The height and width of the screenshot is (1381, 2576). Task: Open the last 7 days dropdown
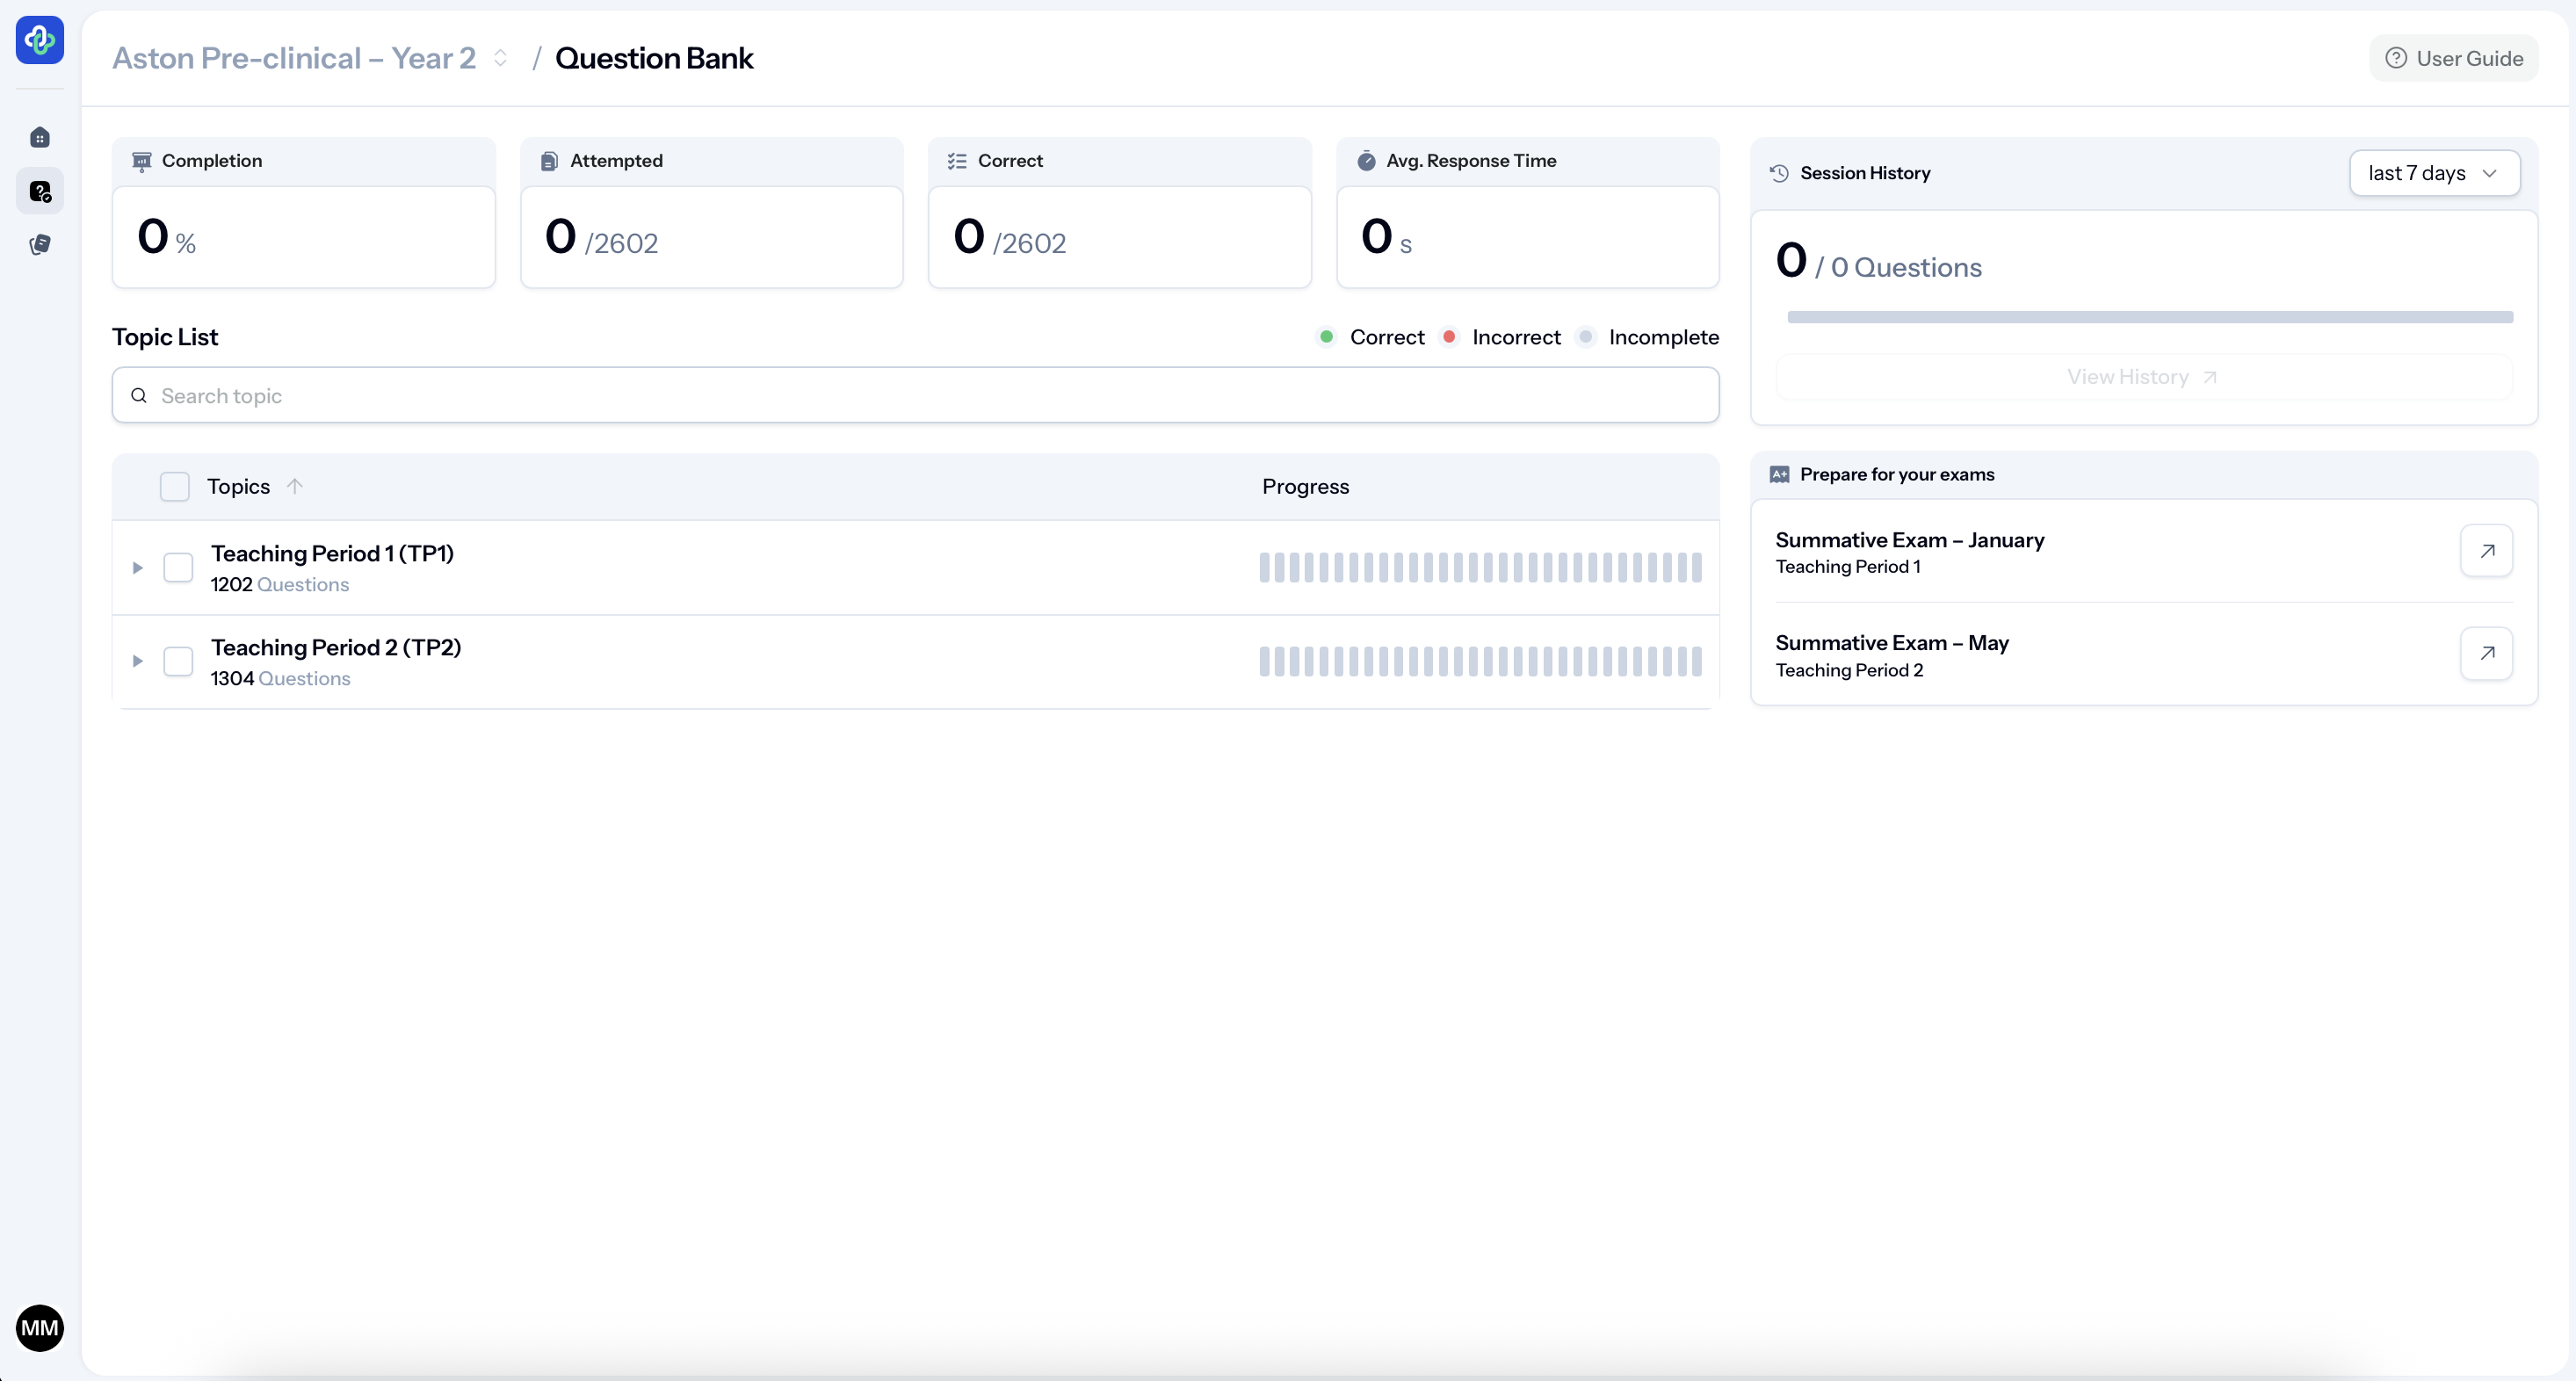tap(2433, 173)
